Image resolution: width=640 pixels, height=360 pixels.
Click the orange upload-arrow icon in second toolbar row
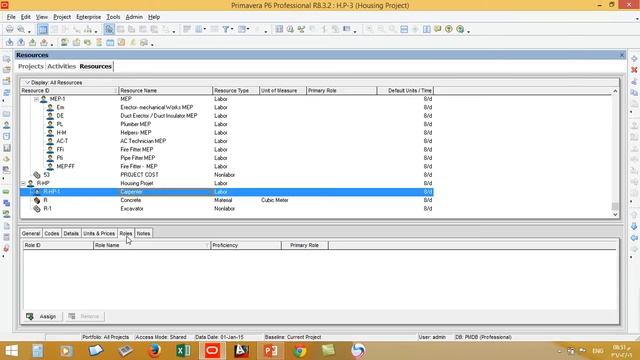click(x=44, y=42)
